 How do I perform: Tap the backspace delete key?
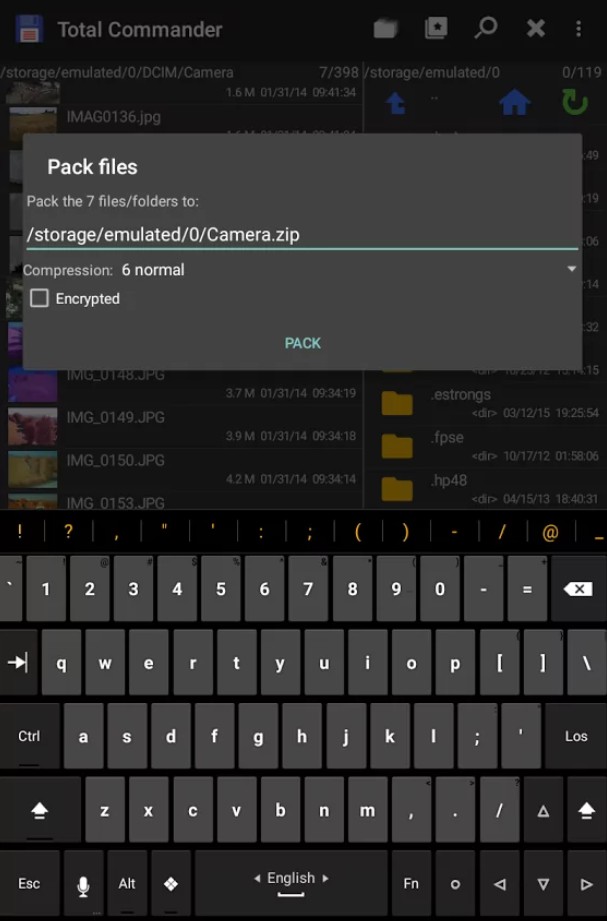[x=578, y=589]
